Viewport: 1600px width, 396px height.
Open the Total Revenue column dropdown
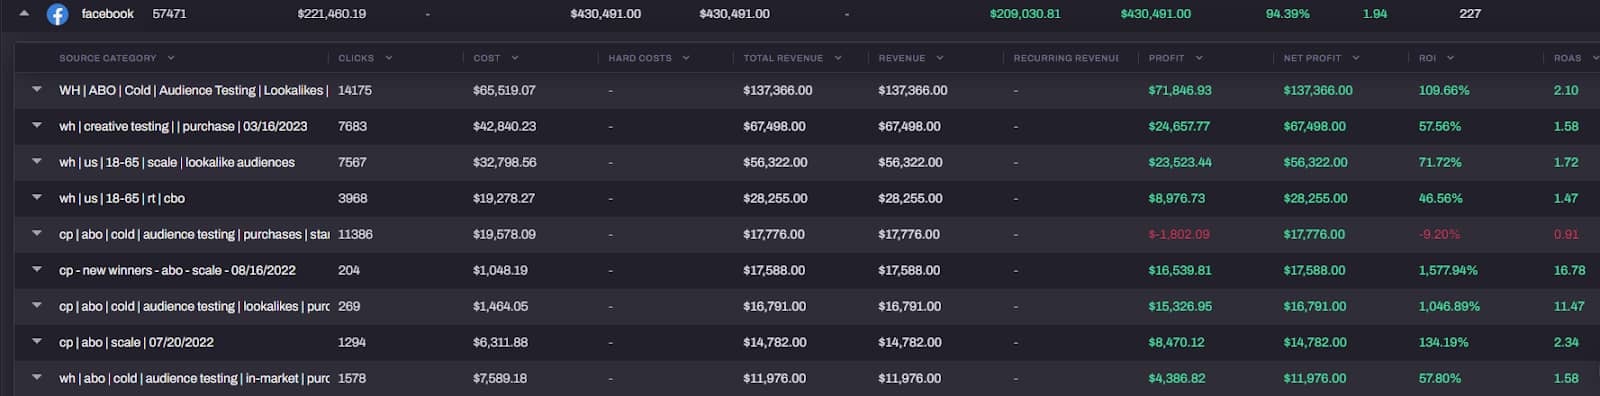pos(838,58)
